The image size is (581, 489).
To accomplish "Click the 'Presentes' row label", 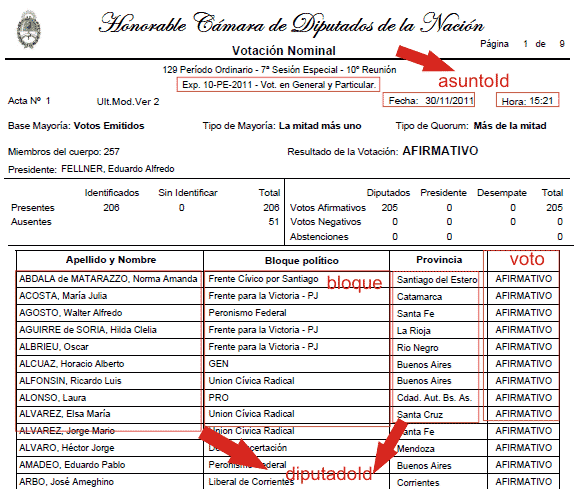I will pos(33,207).
